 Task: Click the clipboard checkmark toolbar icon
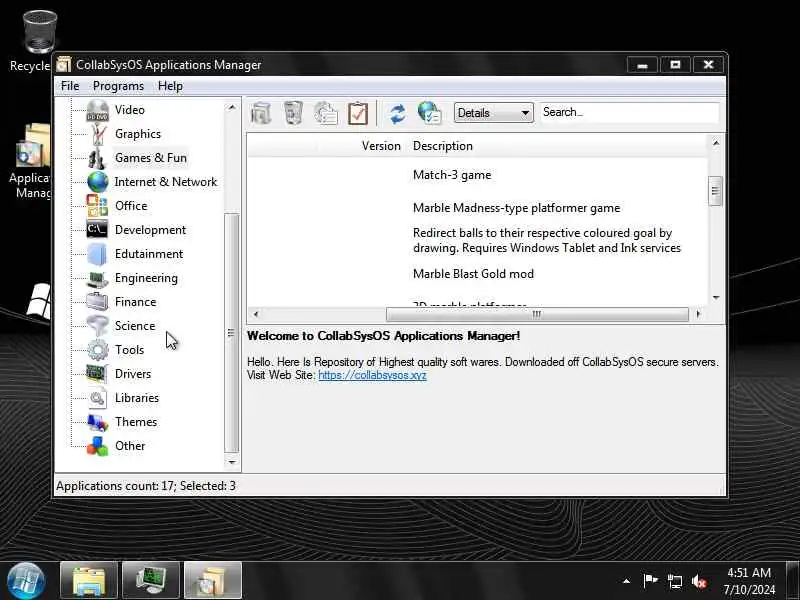(358, 113)
